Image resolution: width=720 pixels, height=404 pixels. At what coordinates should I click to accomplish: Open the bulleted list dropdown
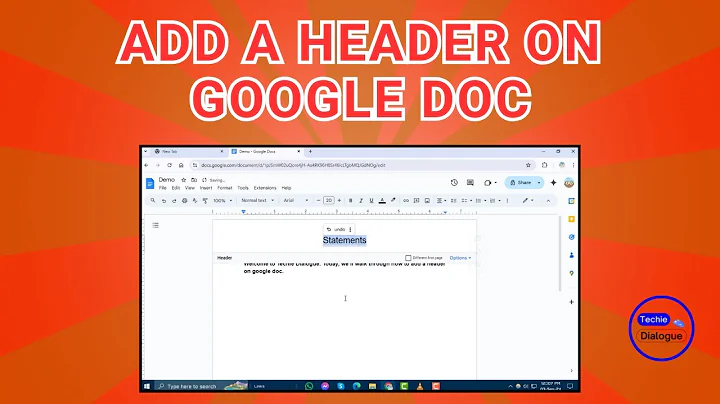coord(481,201)
